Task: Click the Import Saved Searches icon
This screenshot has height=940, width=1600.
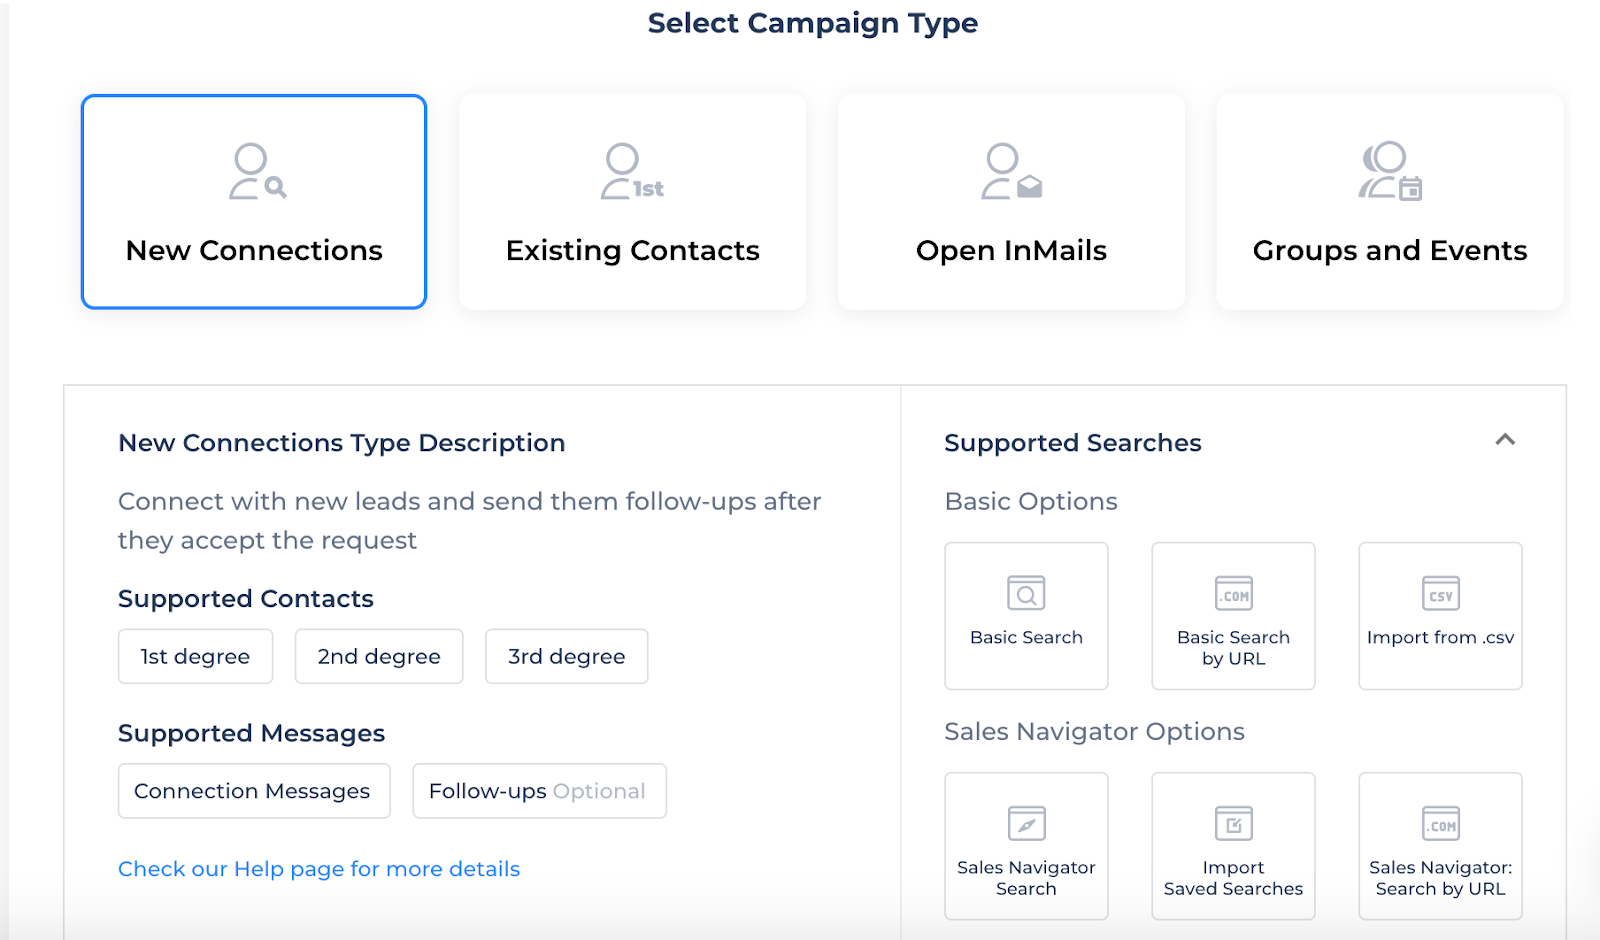Action: click(x=1233, y=823)
